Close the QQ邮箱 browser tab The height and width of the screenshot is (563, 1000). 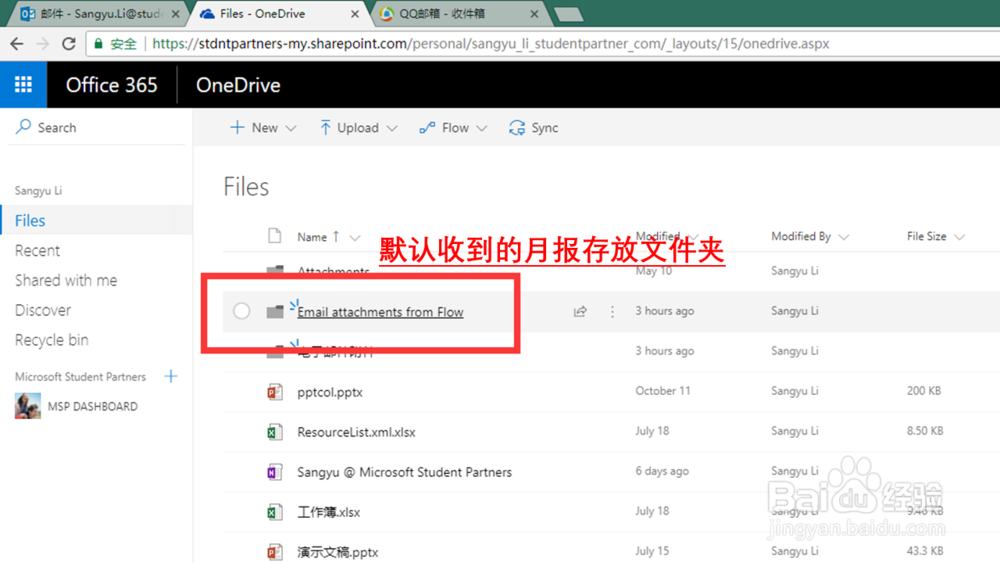[x=534, y=13]
